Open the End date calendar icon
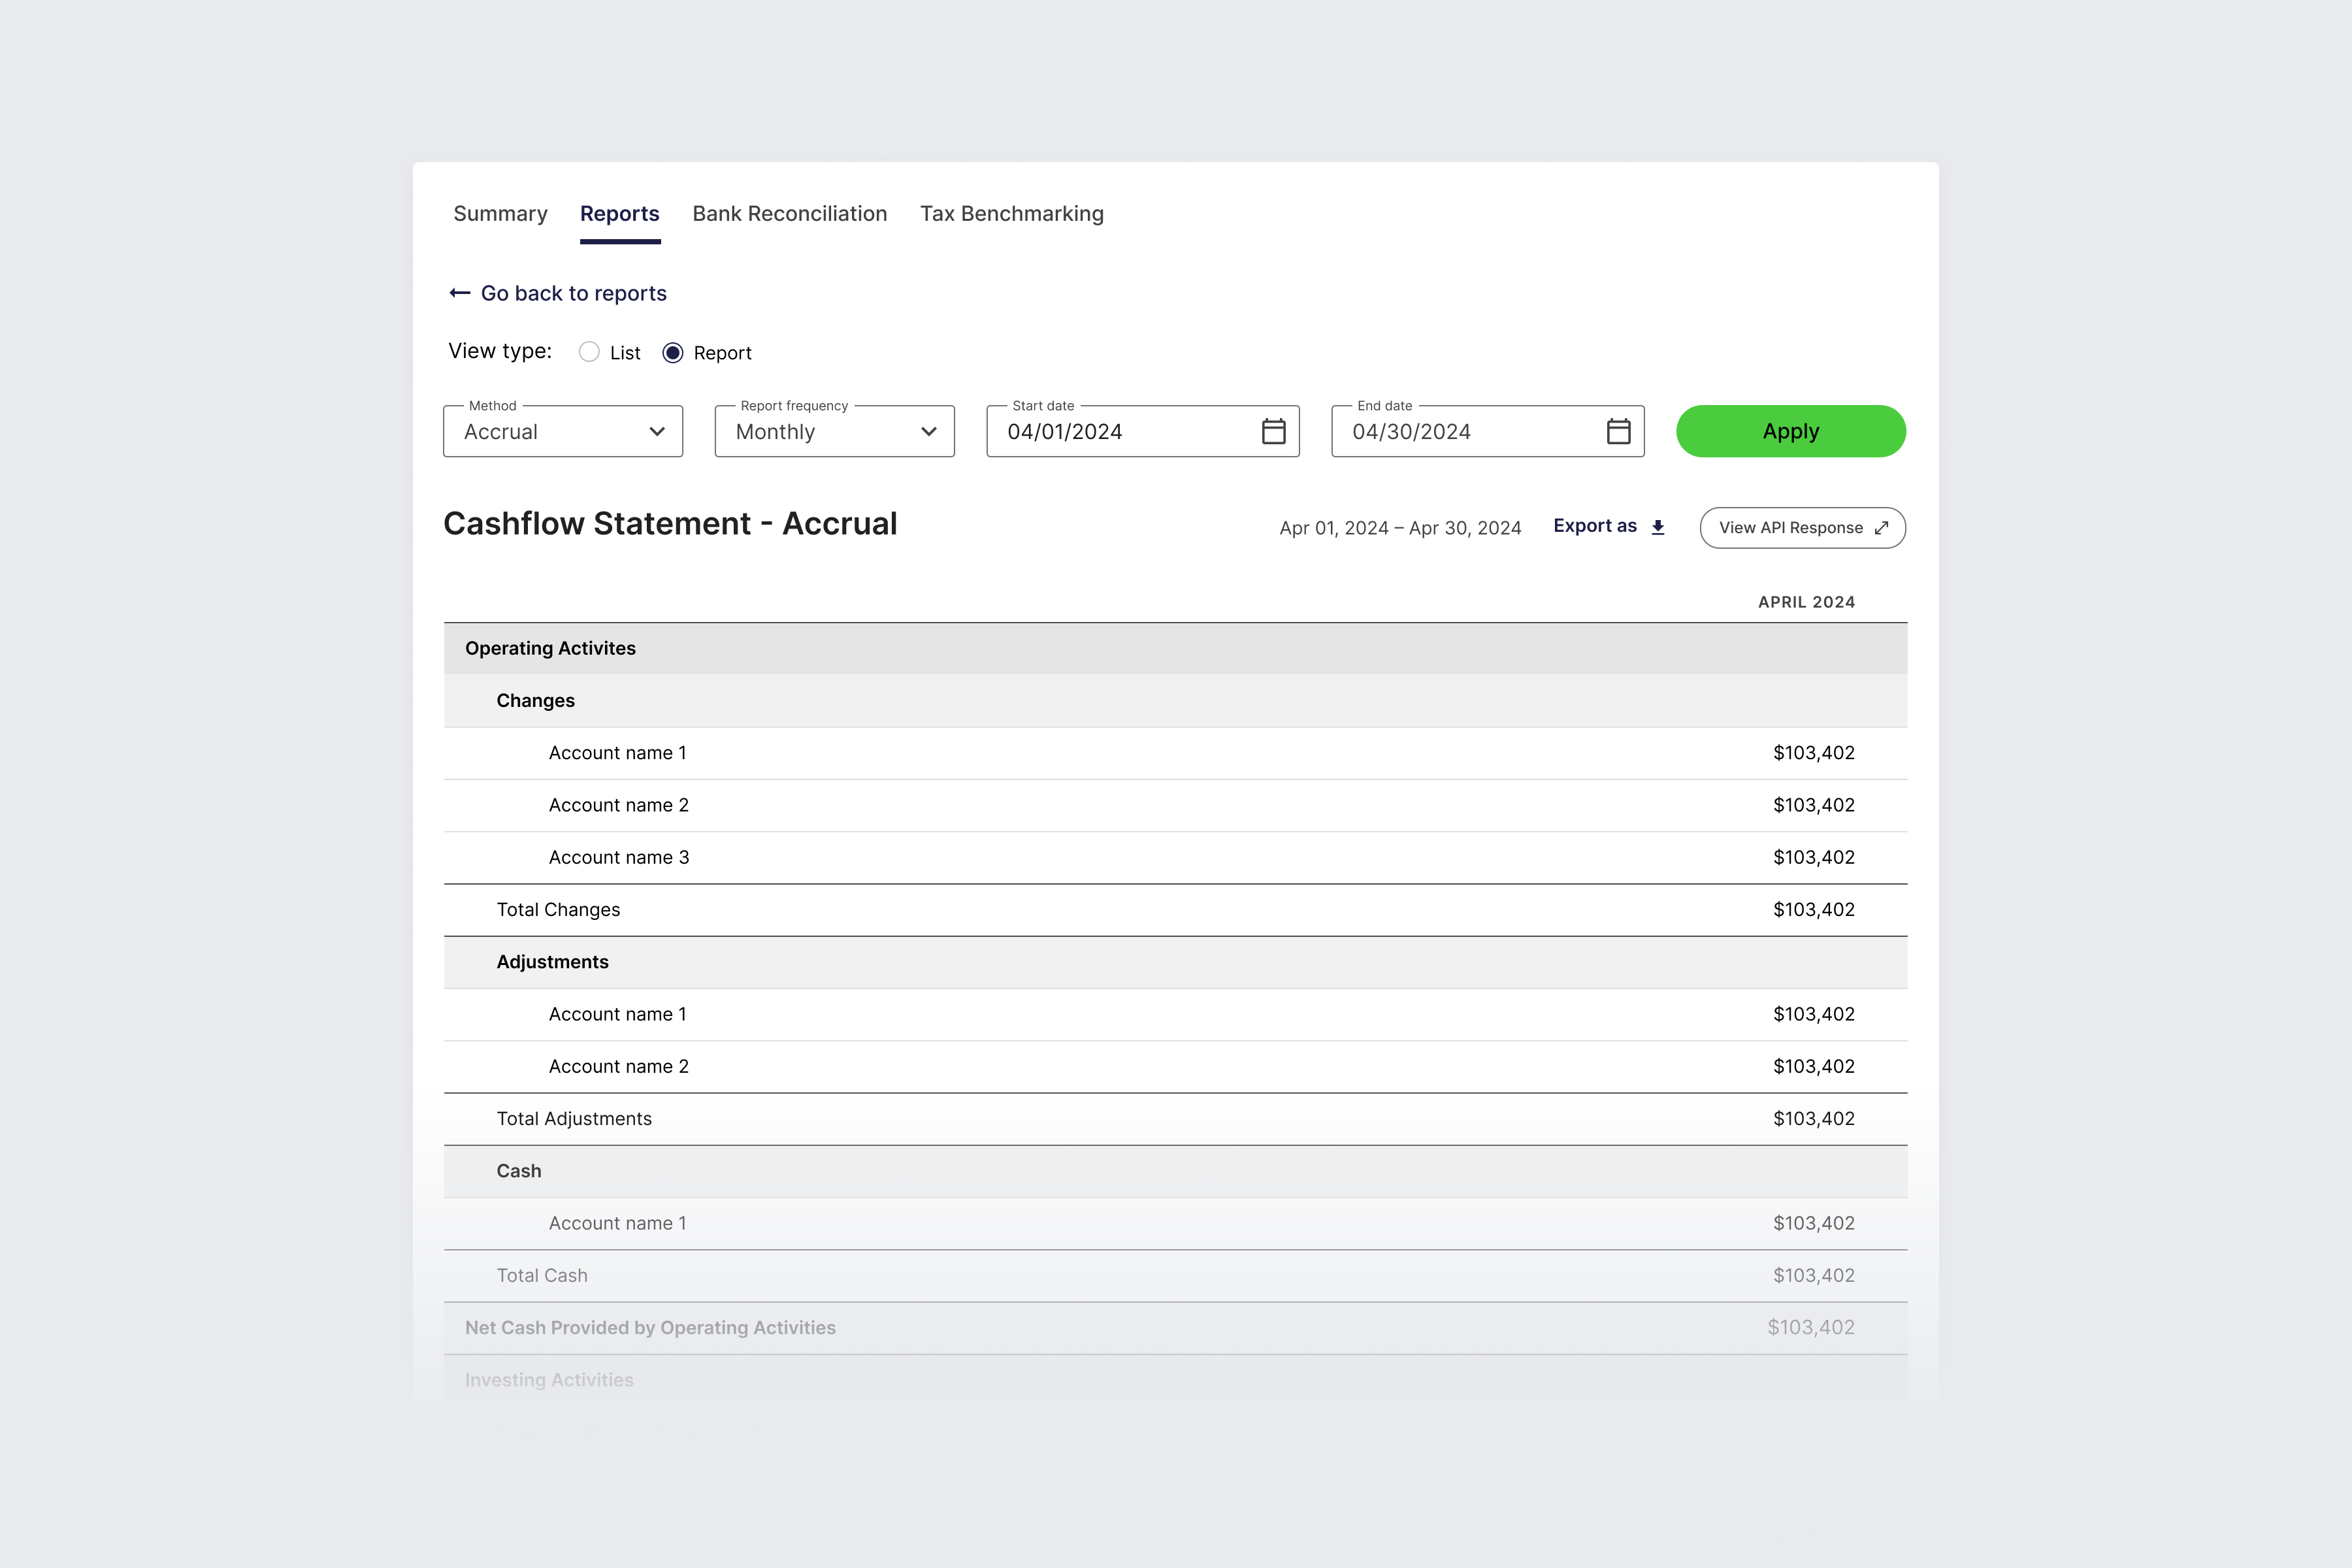 tap(1618, 431)
